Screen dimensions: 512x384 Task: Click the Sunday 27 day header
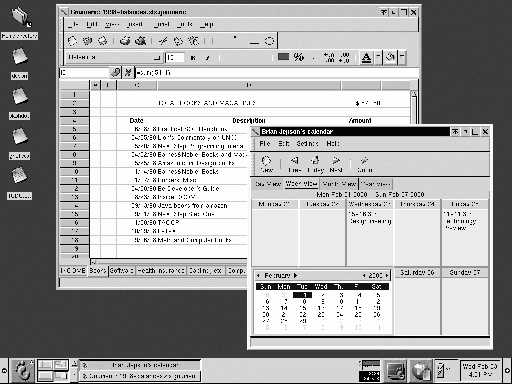tap(465, 272)
